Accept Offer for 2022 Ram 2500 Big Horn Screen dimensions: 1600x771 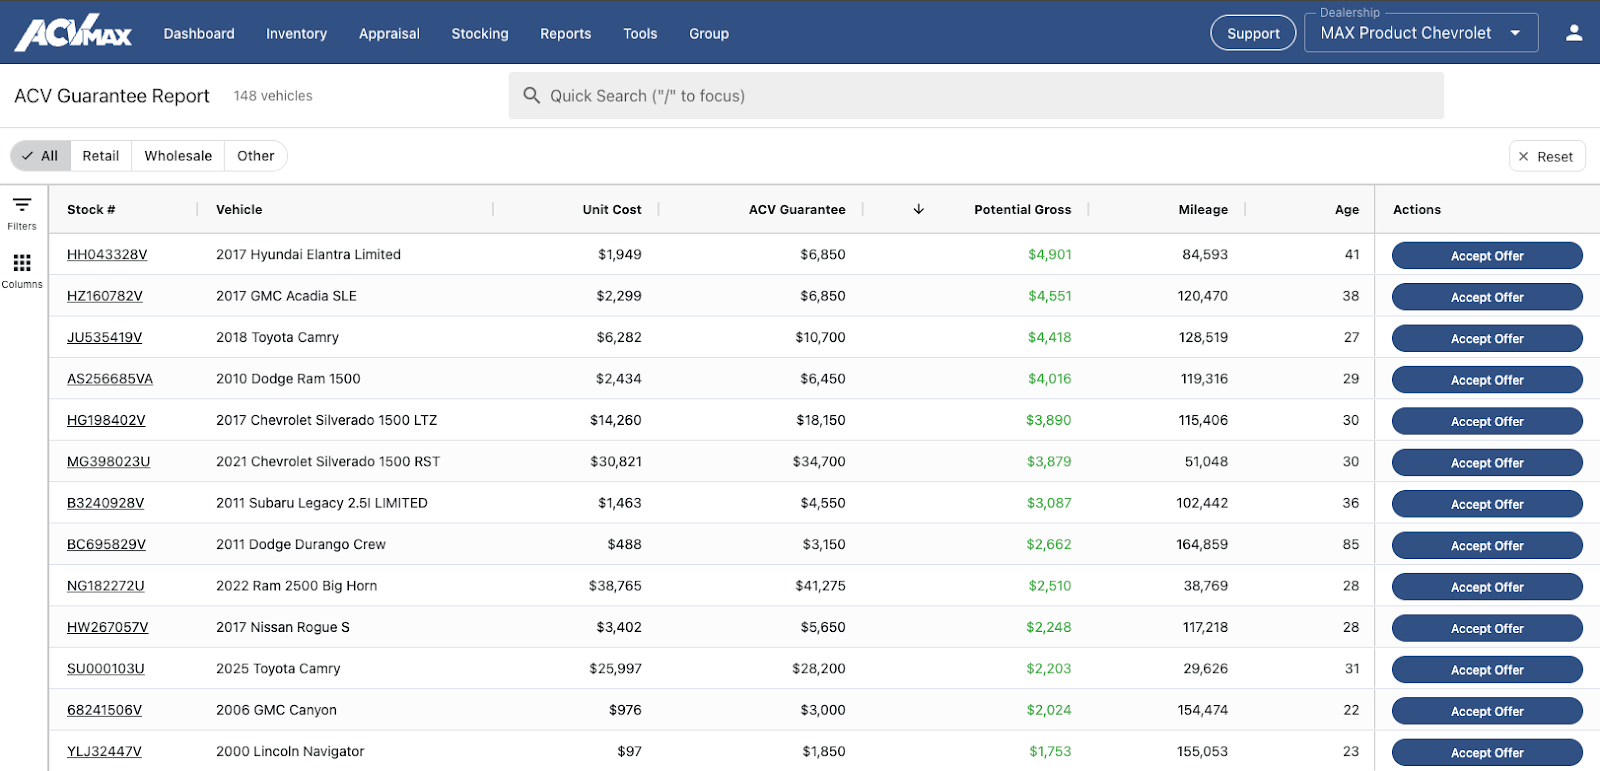tap(1487, 587)
